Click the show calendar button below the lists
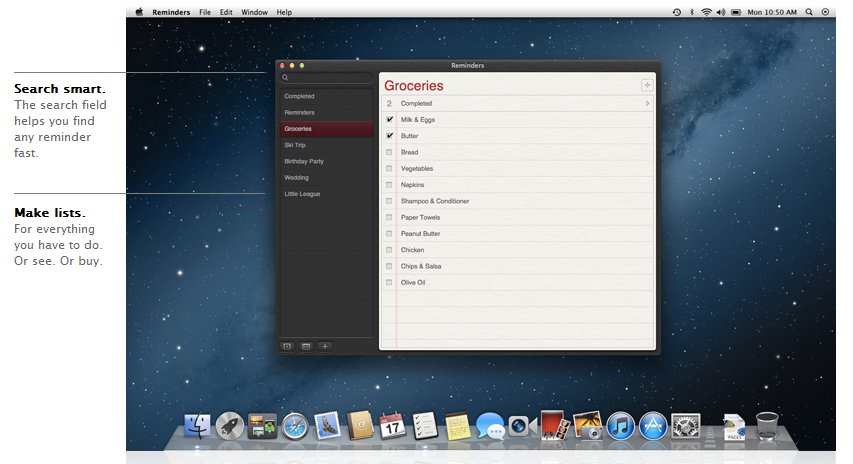853x464 pixels. click(306, 347)
